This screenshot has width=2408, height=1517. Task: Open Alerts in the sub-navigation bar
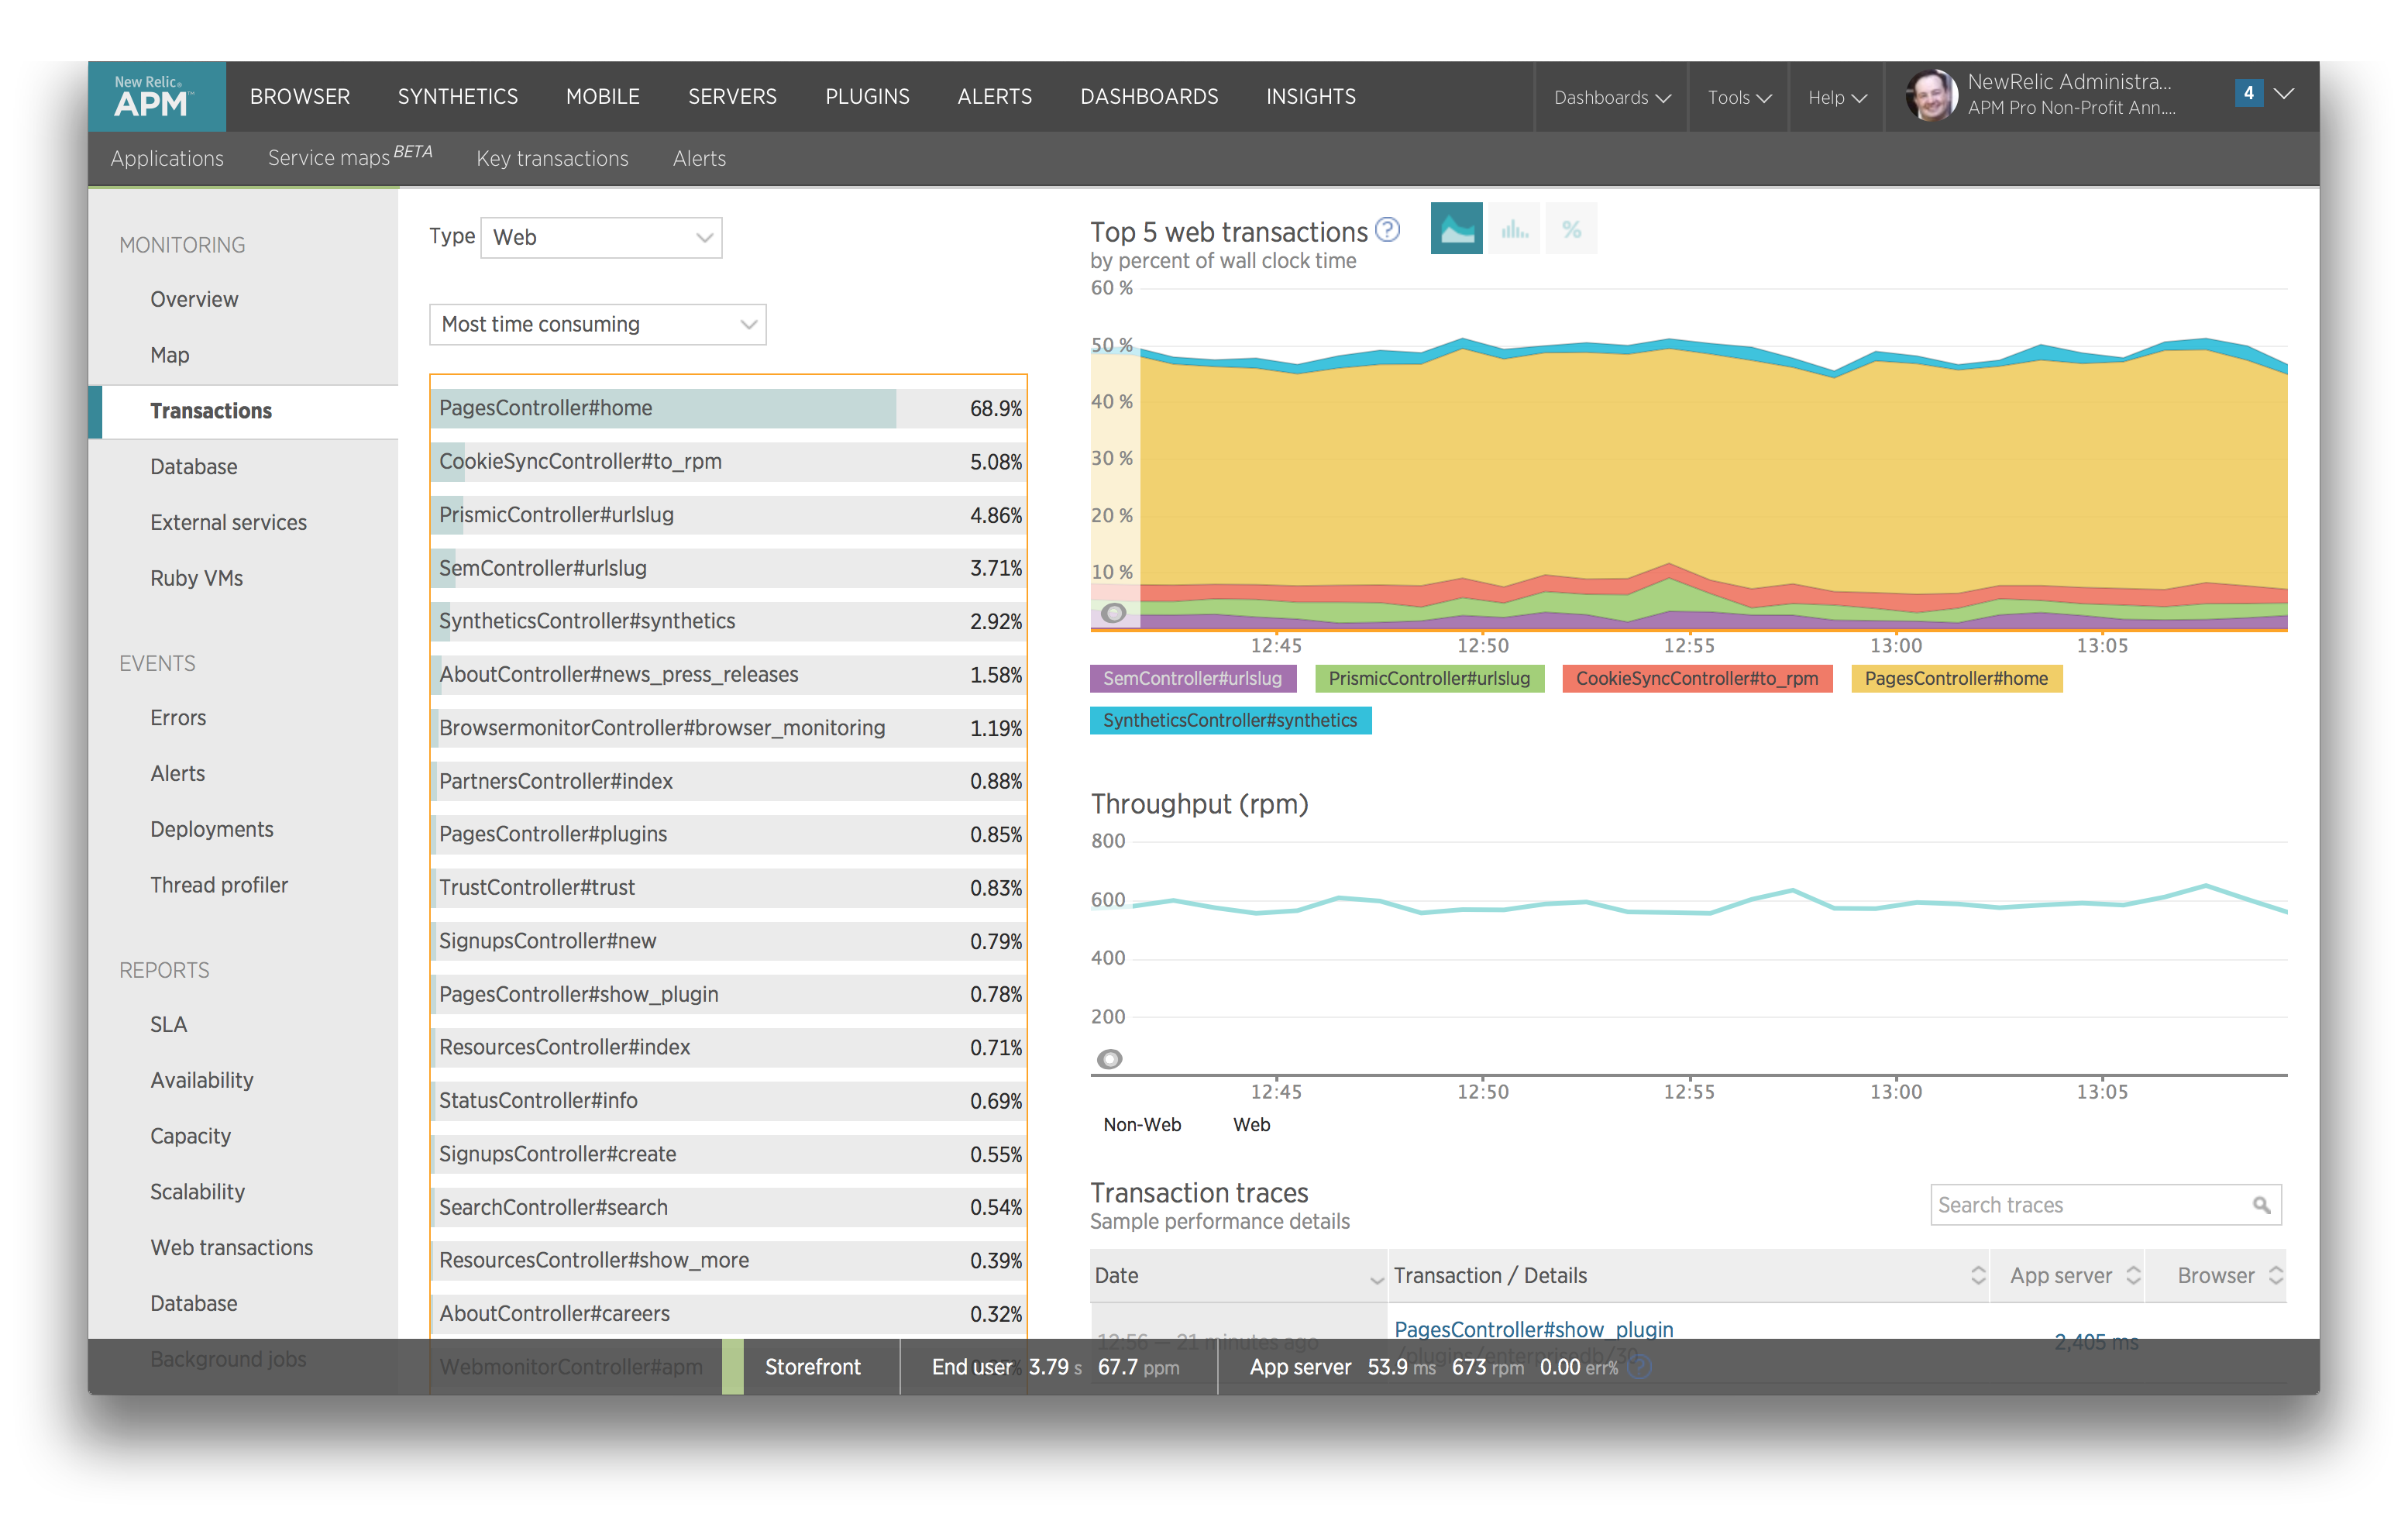click(x=699, y=158)
